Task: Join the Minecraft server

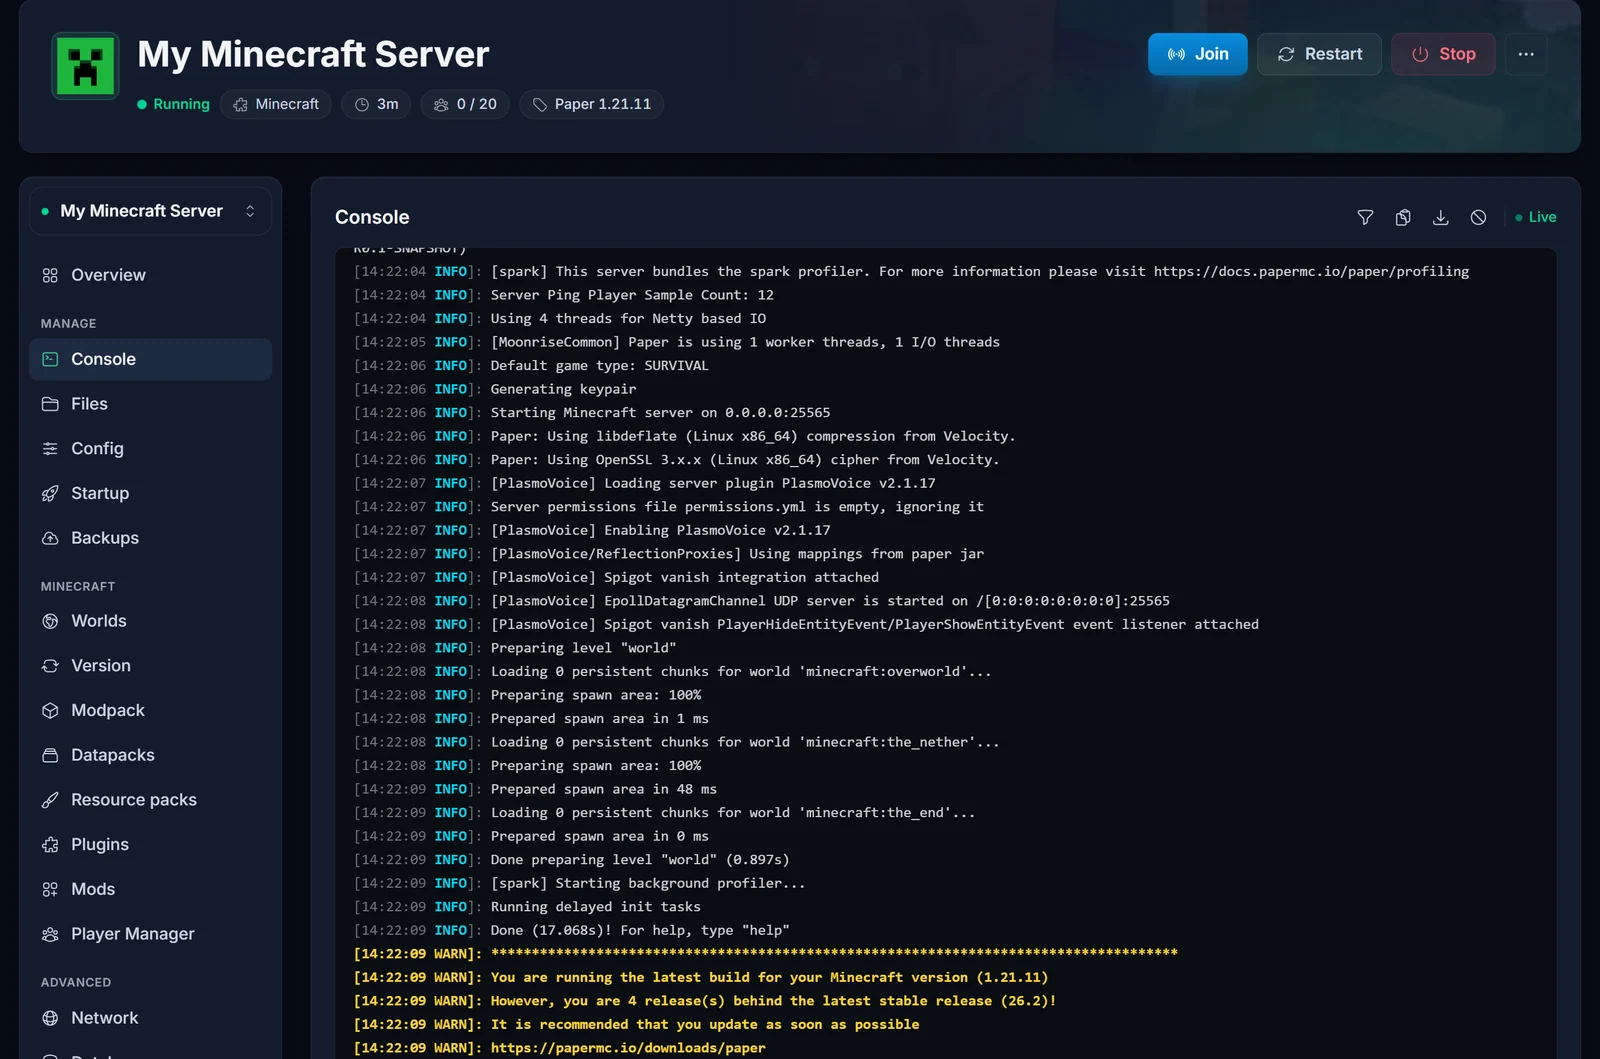Action: 1197,54
